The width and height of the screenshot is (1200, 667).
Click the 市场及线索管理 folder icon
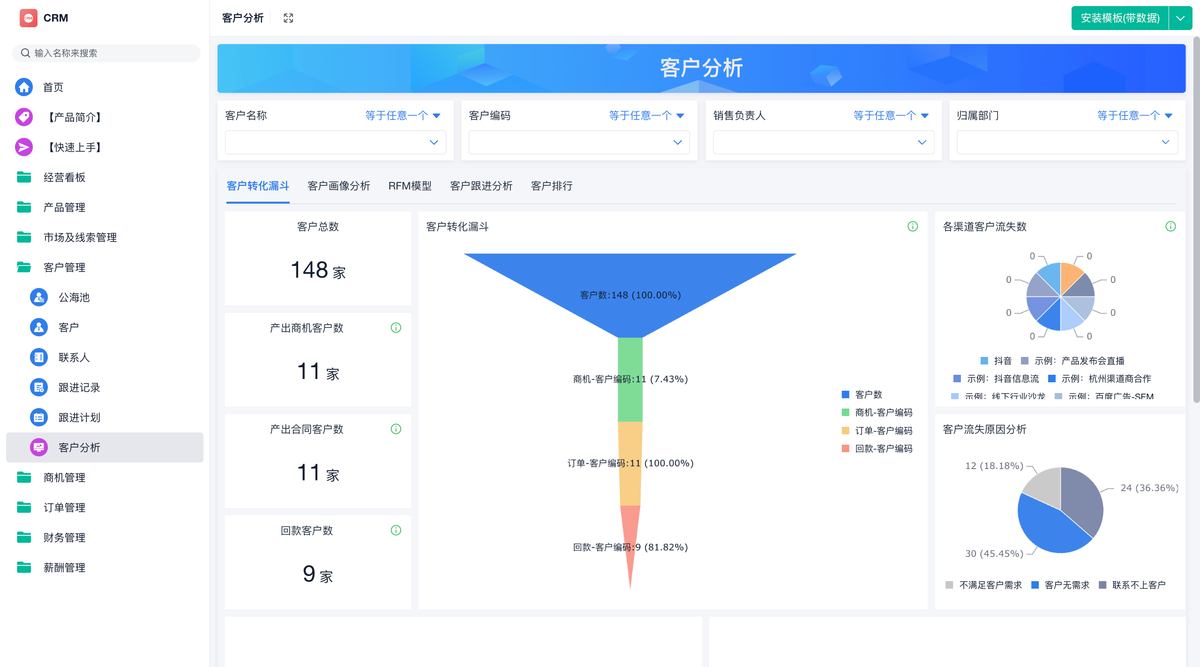coord(24,237)
